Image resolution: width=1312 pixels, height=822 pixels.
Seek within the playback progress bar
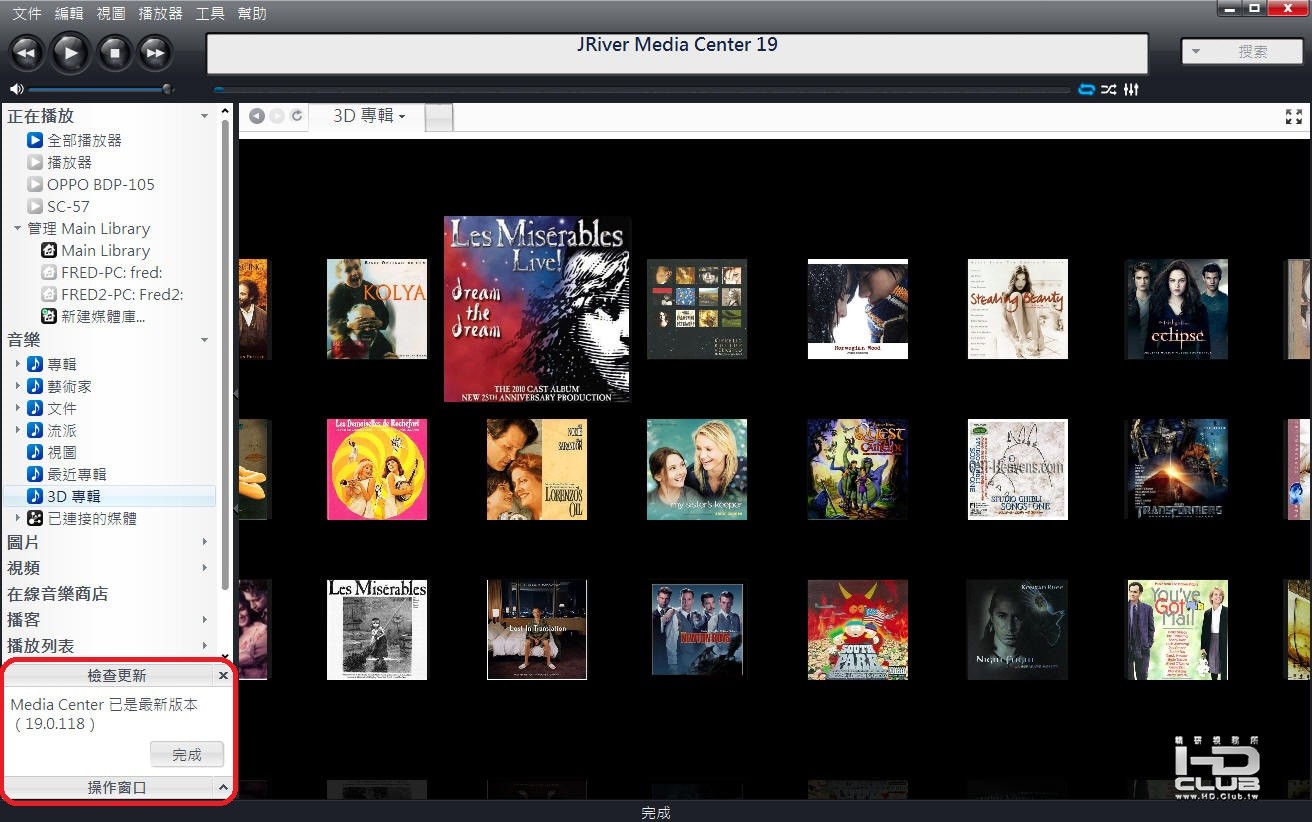(x=641, y=90)
